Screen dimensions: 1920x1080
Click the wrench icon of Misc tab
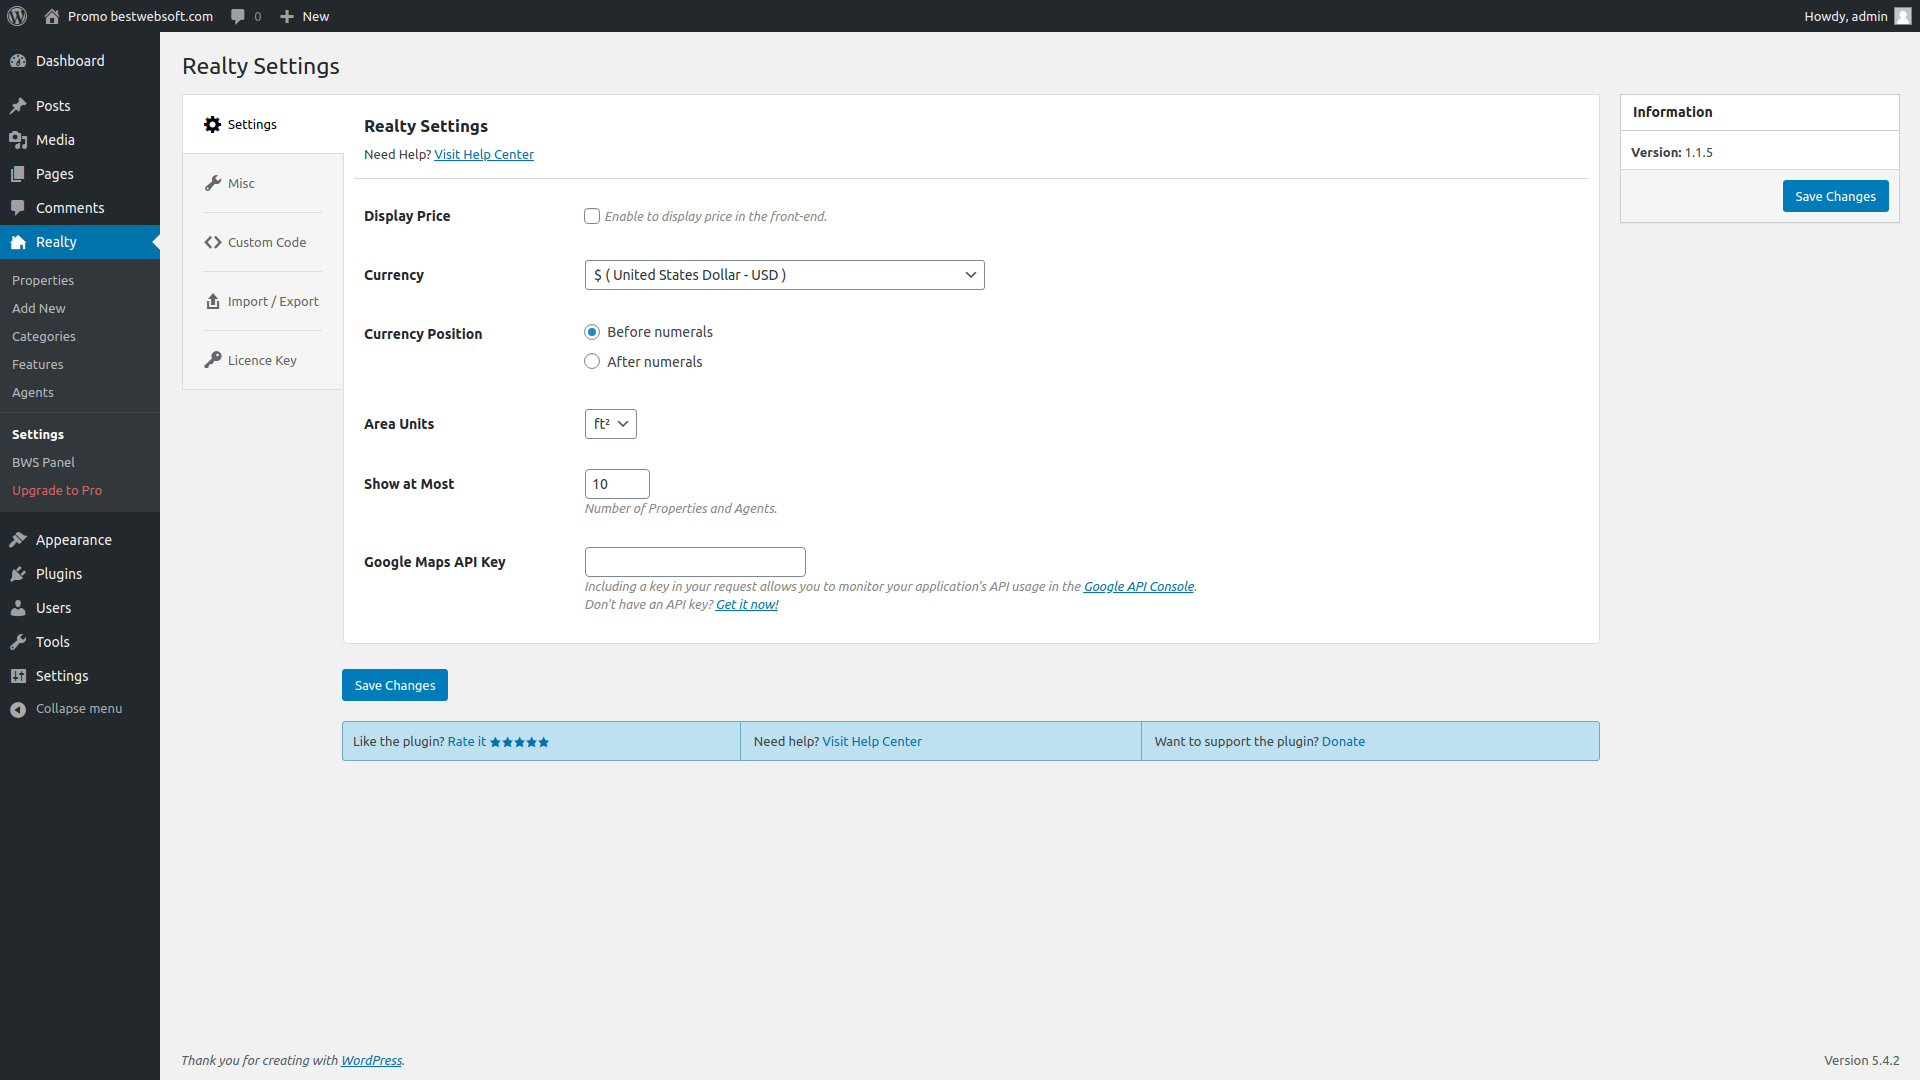click(x=213, y=183)
